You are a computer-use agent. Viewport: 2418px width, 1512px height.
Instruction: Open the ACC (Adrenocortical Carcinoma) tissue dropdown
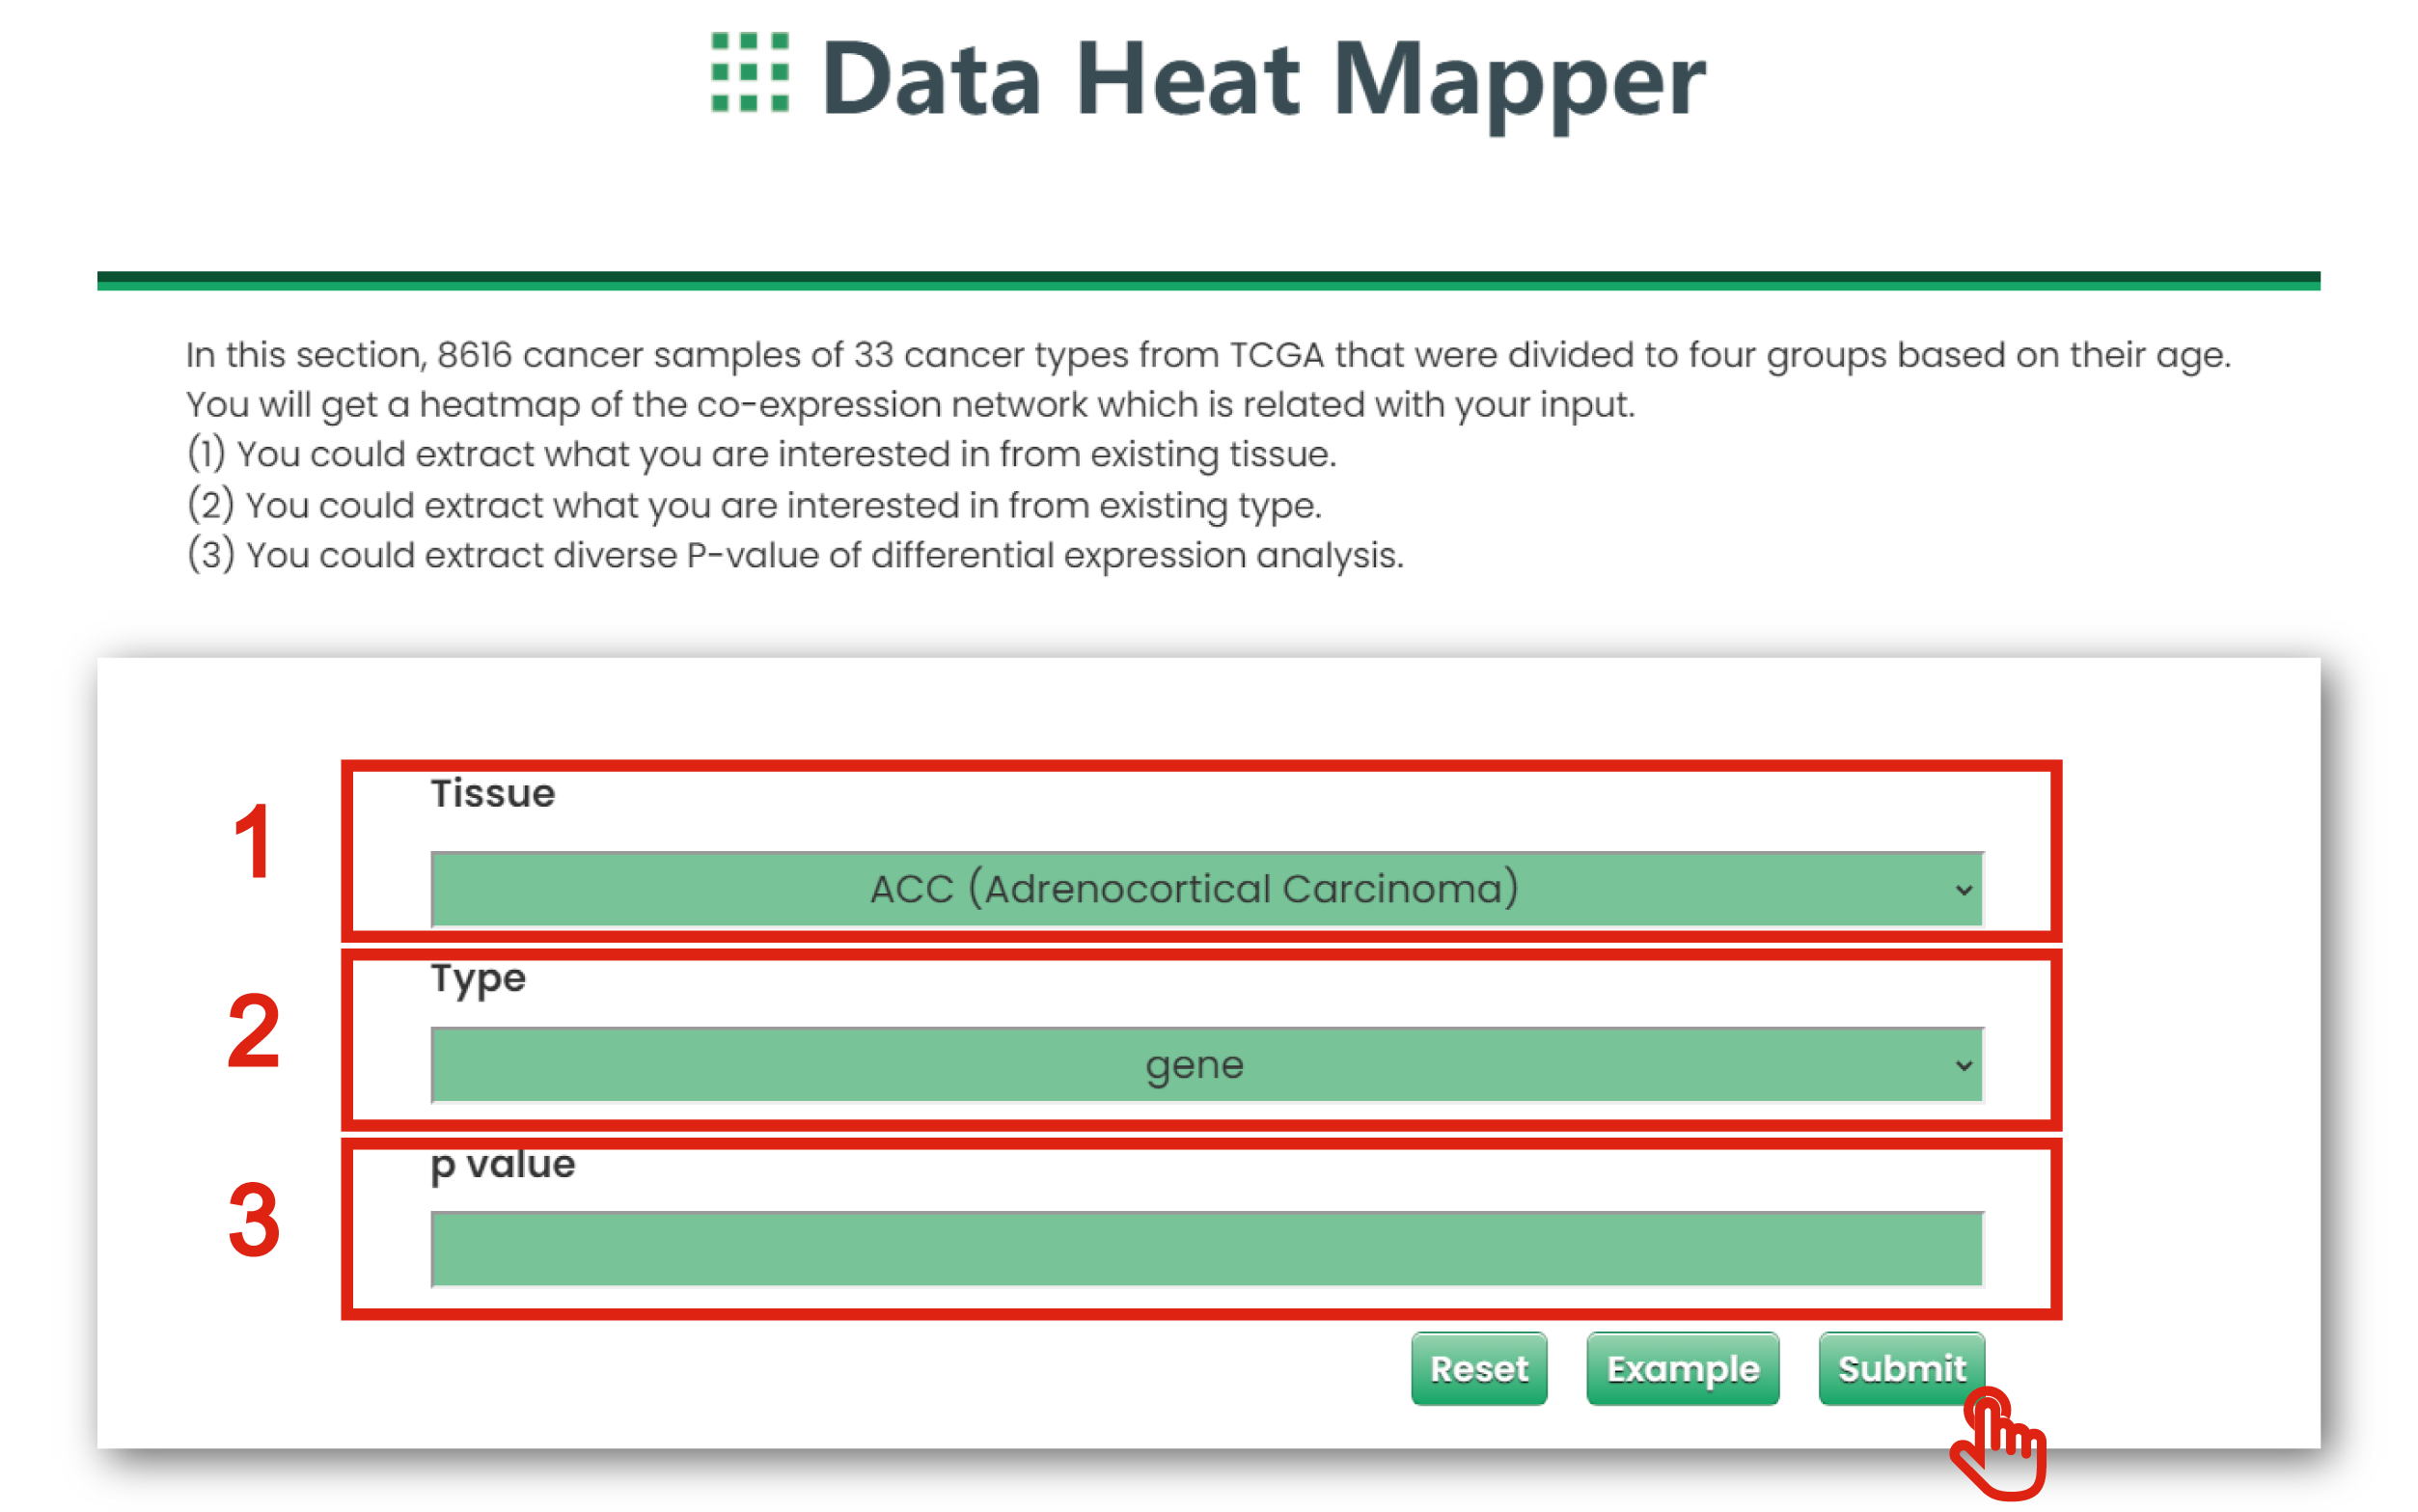tap(1195, 889)
